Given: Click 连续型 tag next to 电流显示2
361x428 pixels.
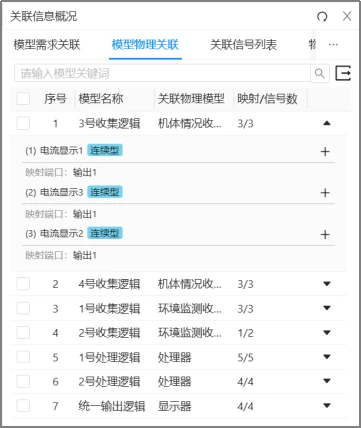Looking at the screenshot, I should 105,233.
